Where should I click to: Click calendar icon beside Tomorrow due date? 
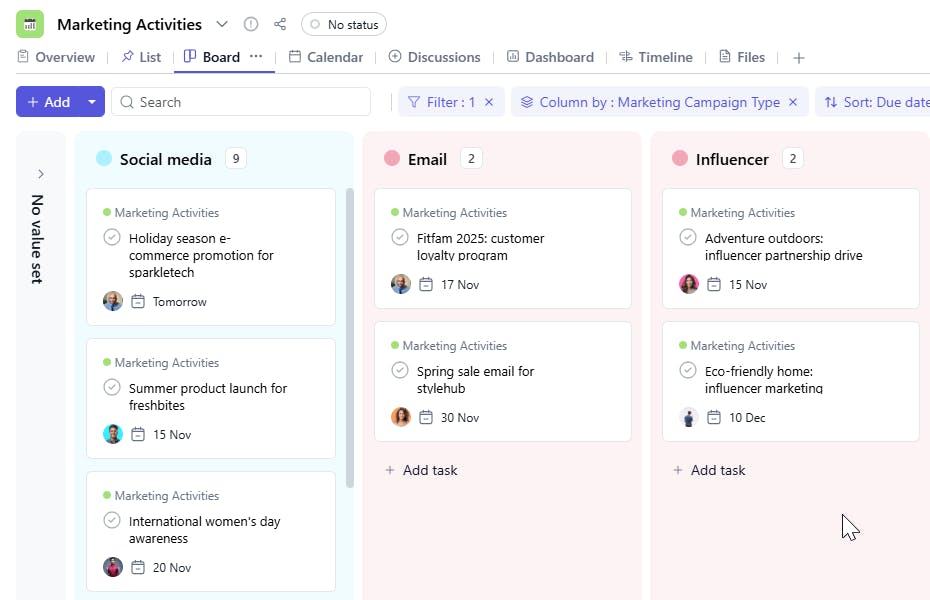click(x=138, y=301)
